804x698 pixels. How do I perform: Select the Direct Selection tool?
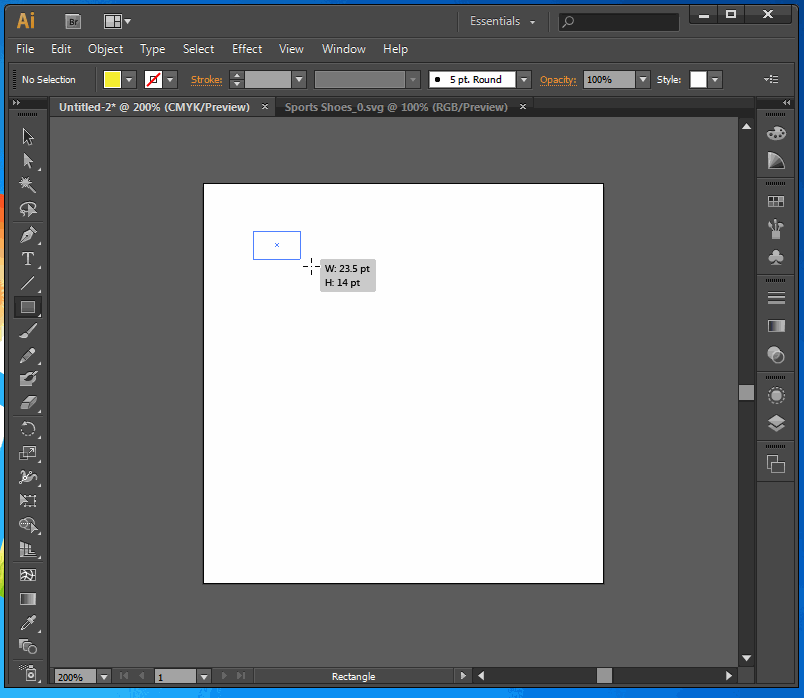point(28,161)
